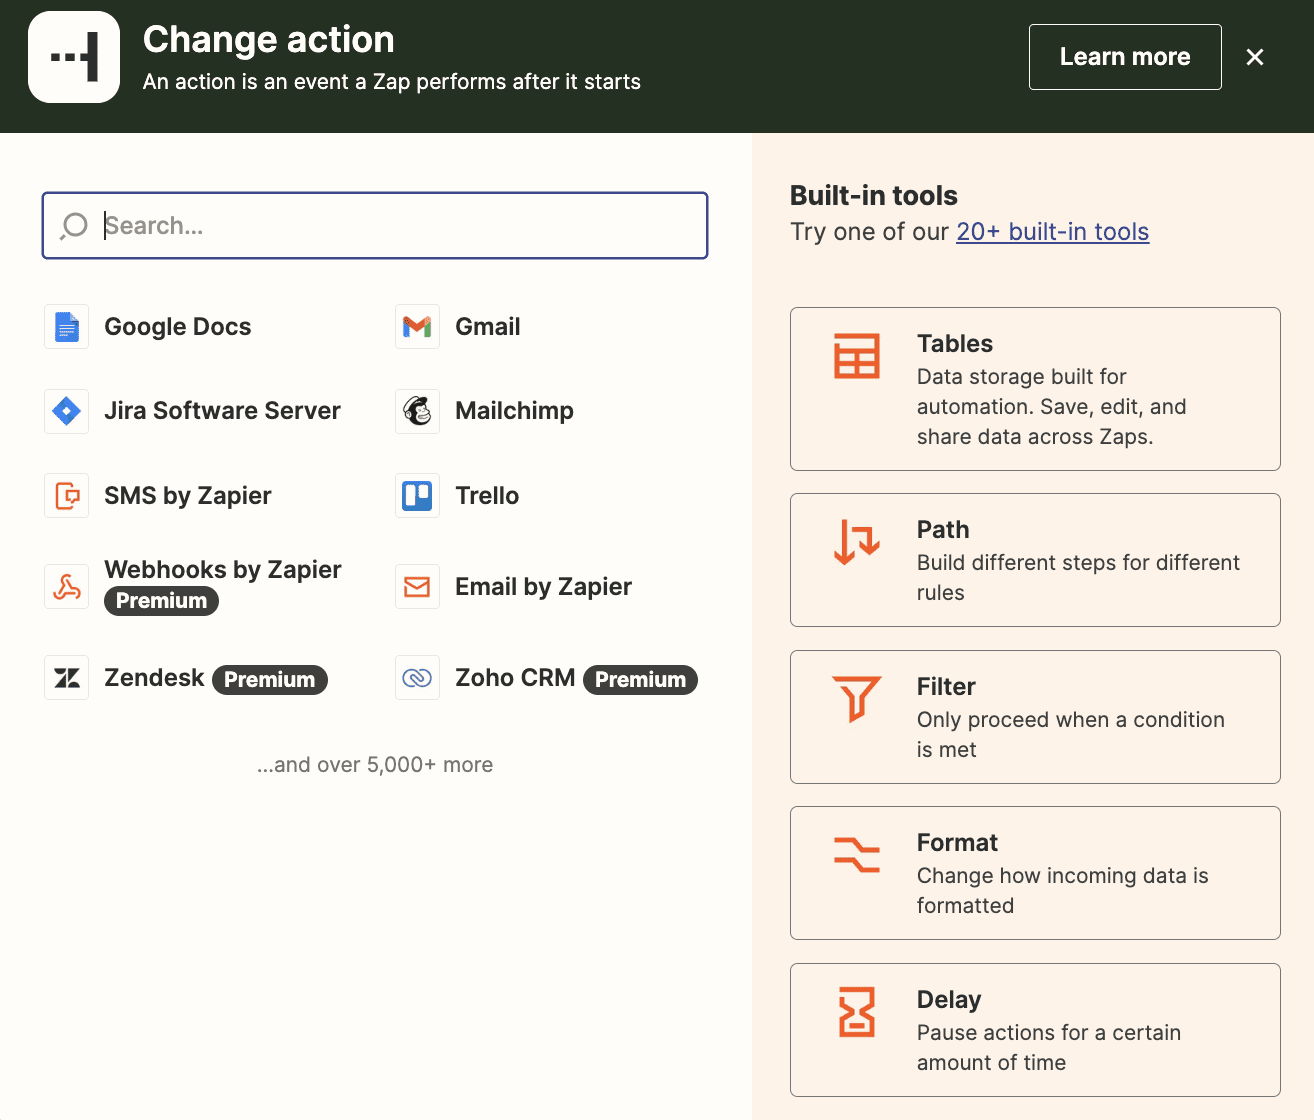Screen dimensions: 1314x1120
Task: Select the Webhooks by Zapier icon
Action: point(67,587)
